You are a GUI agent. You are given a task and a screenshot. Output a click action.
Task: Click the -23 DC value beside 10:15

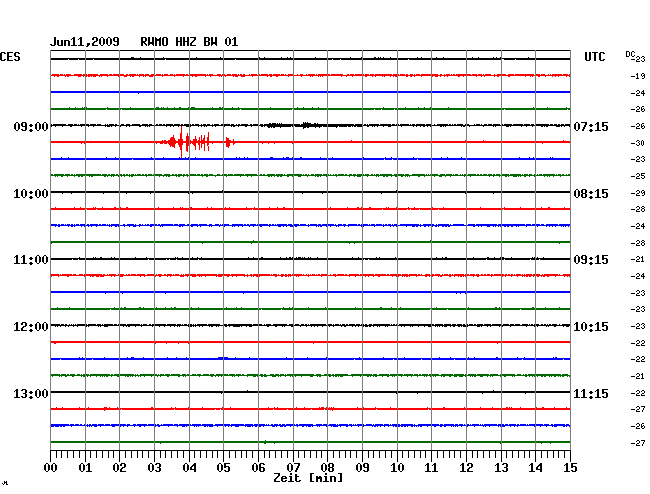tap(638, 327)
